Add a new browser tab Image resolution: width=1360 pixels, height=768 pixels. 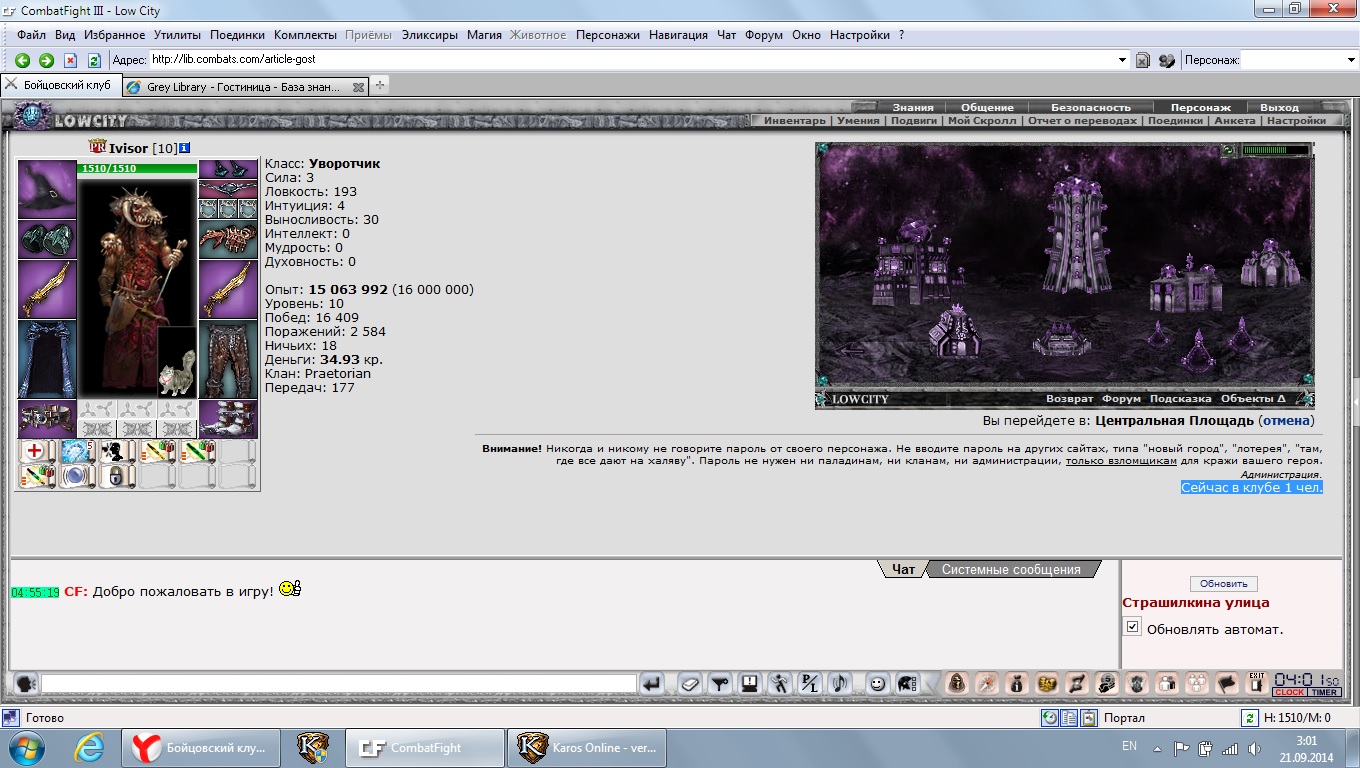tap(380, 86)
